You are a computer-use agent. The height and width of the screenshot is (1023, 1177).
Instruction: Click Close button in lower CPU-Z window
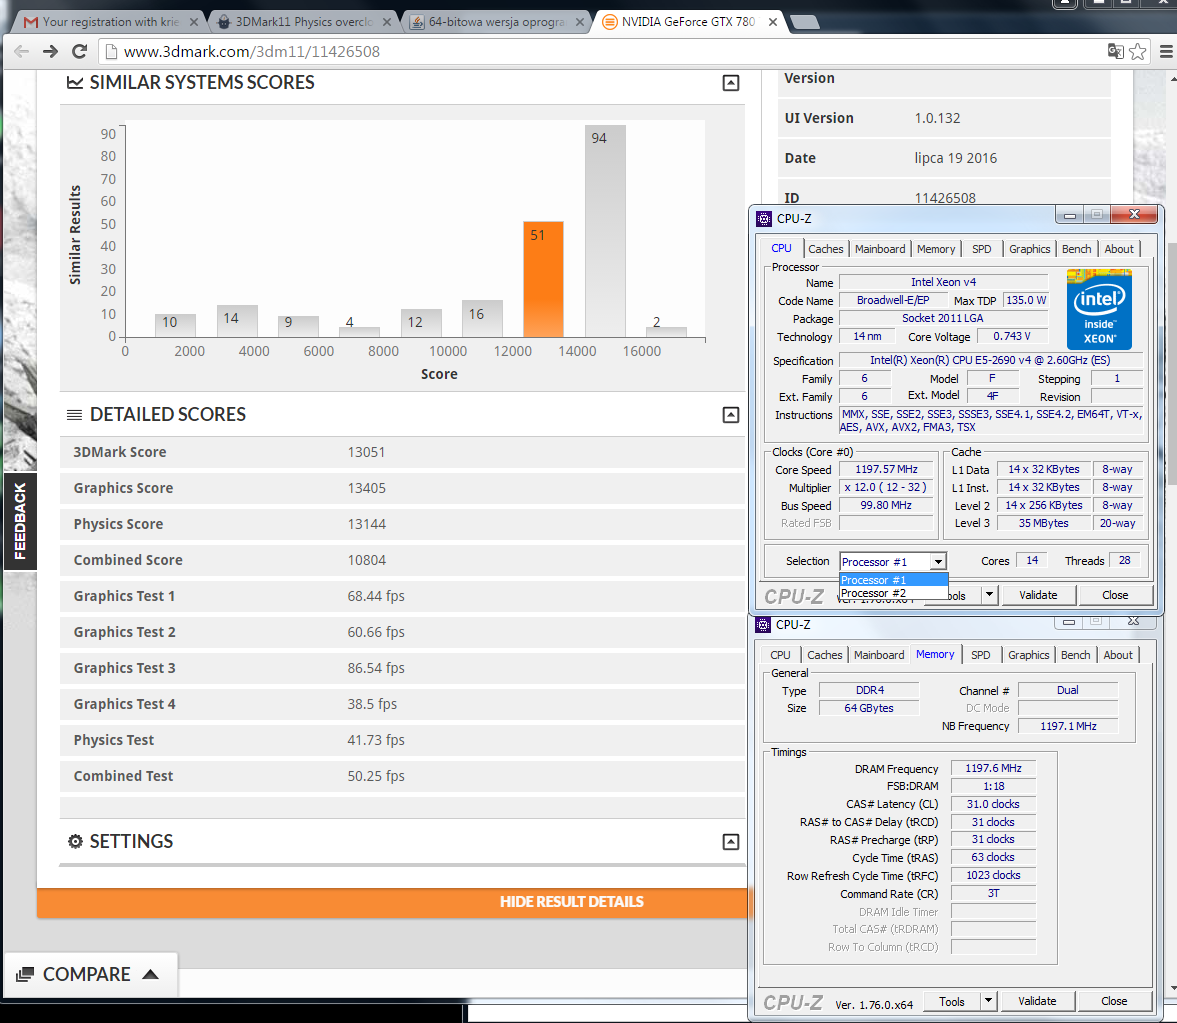[1114, 1001]
